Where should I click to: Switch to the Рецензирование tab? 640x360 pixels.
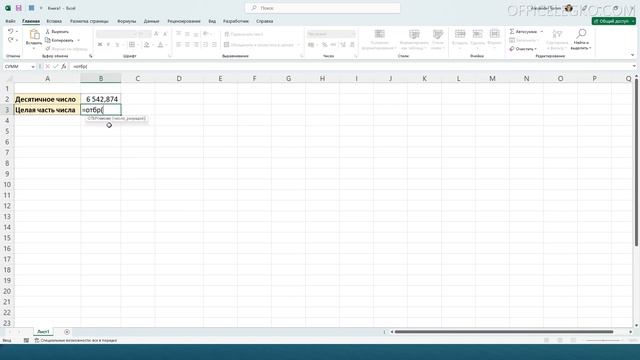184,21
